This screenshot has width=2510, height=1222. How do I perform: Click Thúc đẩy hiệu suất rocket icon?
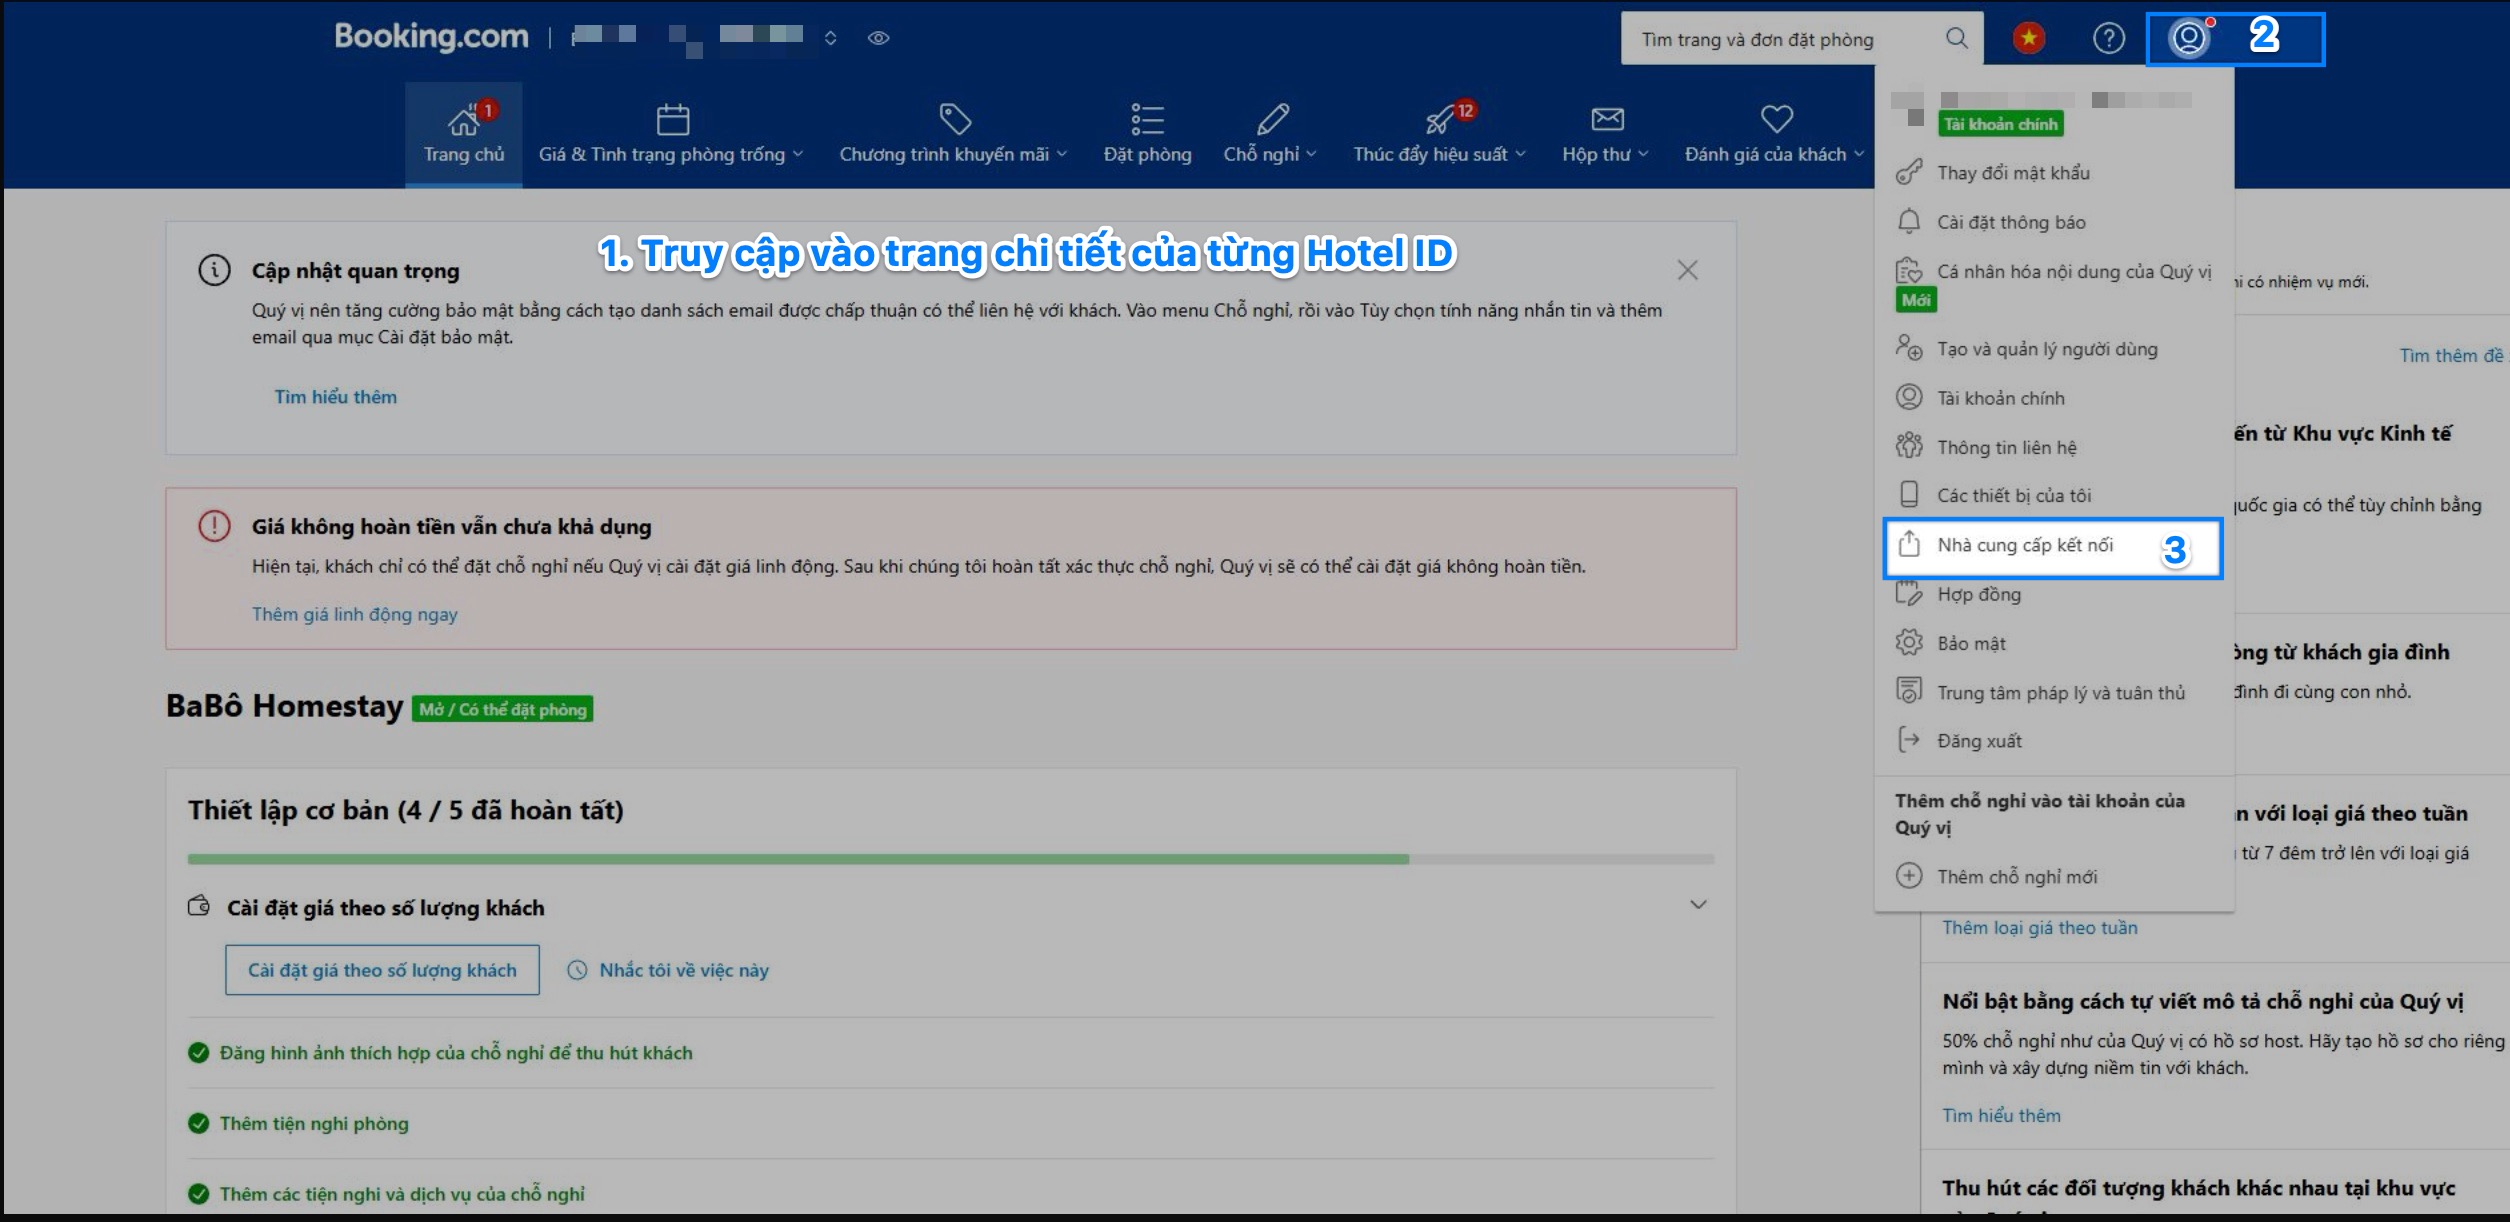click(x=1439, y=121)
